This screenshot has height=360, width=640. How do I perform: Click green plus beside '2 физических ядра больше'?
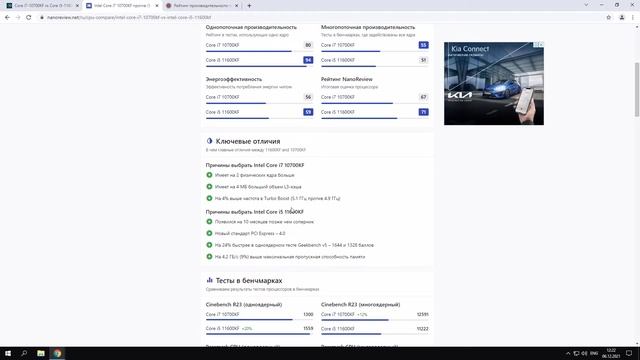coord(209,175)
